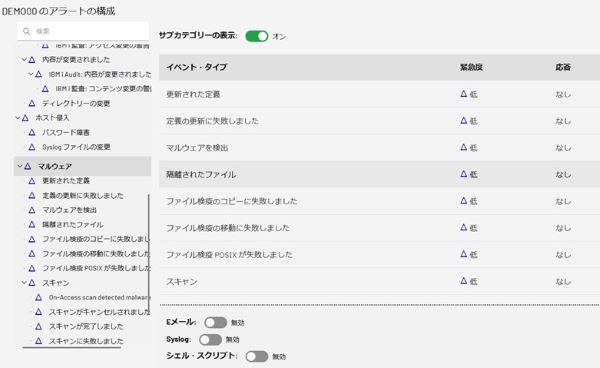Collapse the ホスト侵入 tree node chevron
Image resolution: width=600 pixels, height=368 pixels.
18,118
